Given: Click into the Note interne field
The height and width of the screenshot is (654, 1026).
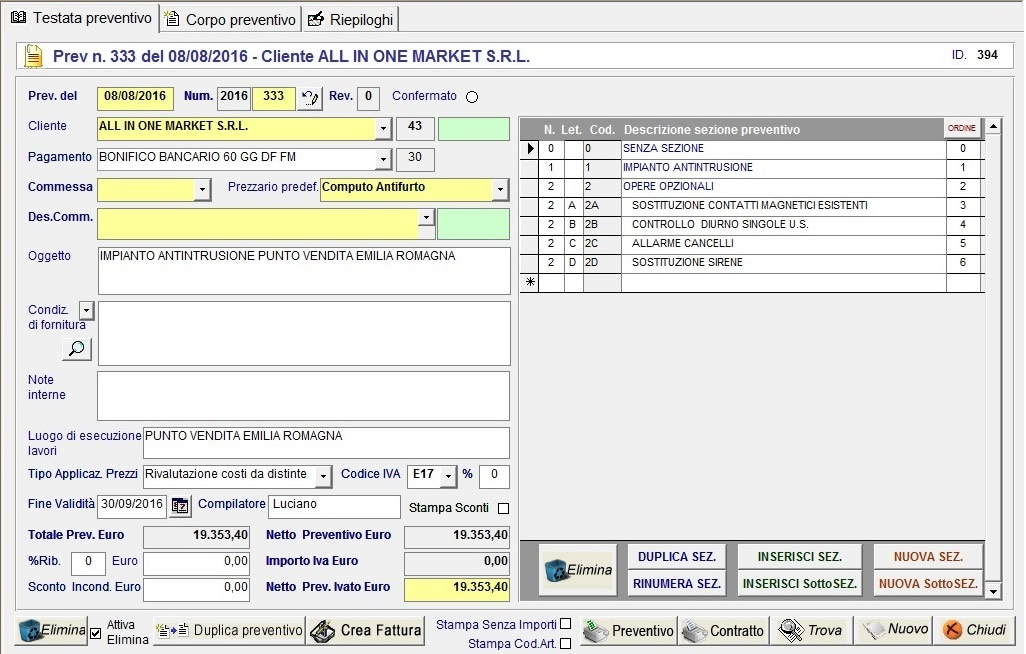Looking at the screenshot, I should [x=304, y=396].
